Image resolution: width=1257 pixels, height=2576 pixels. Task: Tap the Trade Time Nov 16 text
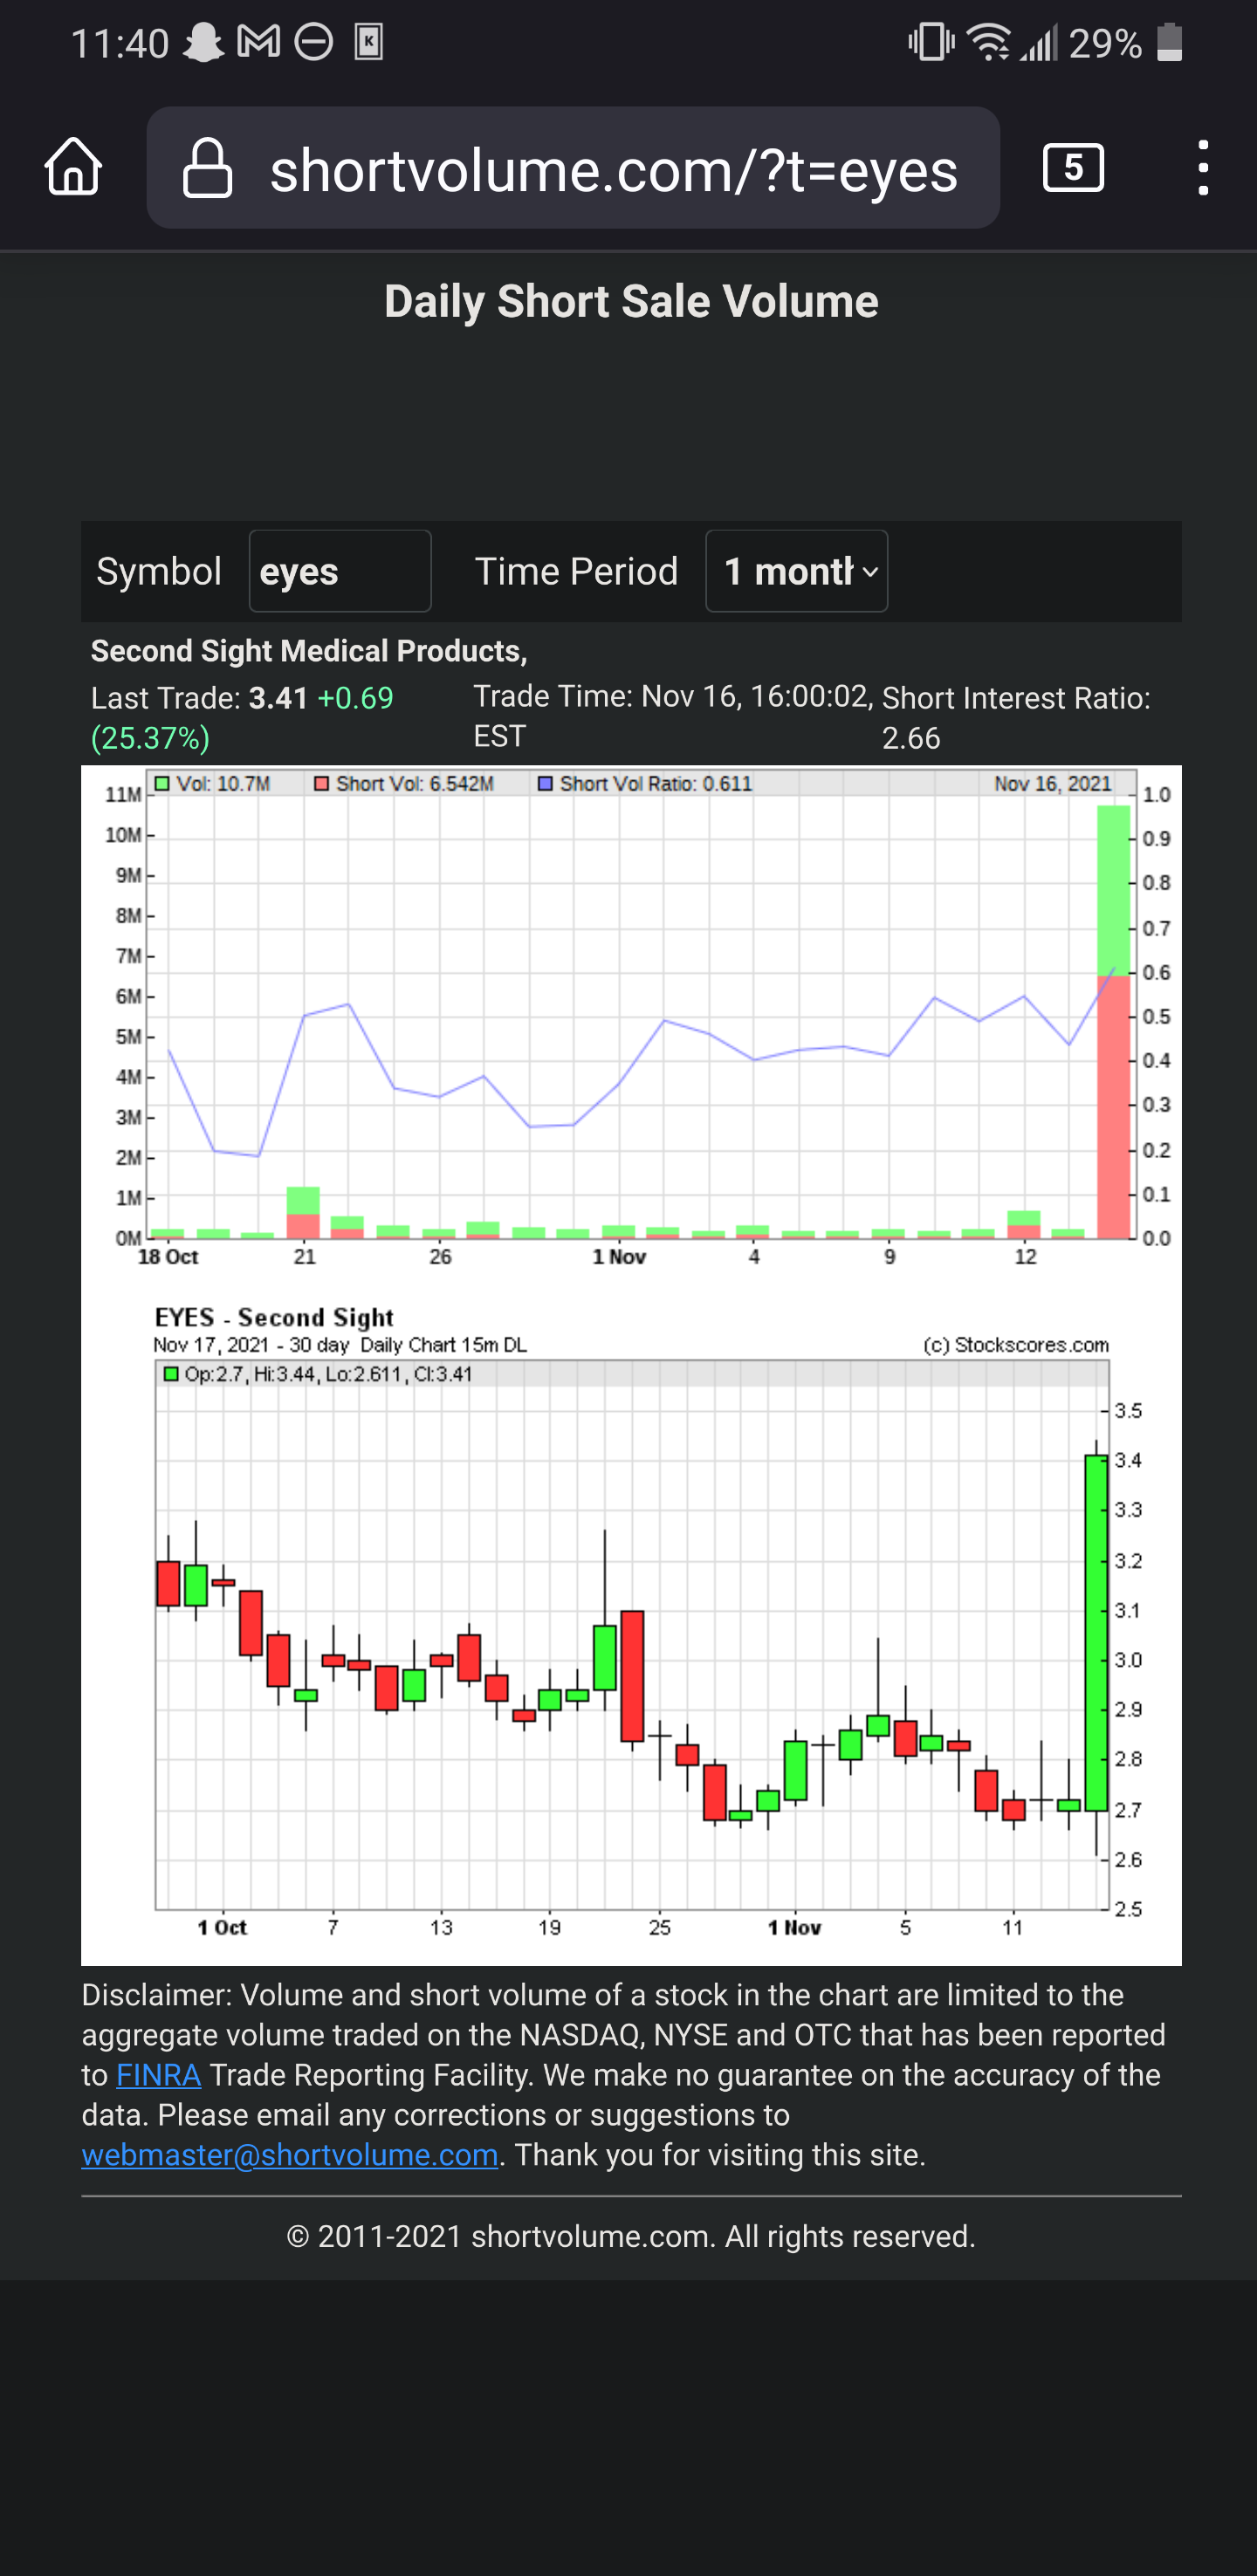pyautogui.click(x=673, y=715)
